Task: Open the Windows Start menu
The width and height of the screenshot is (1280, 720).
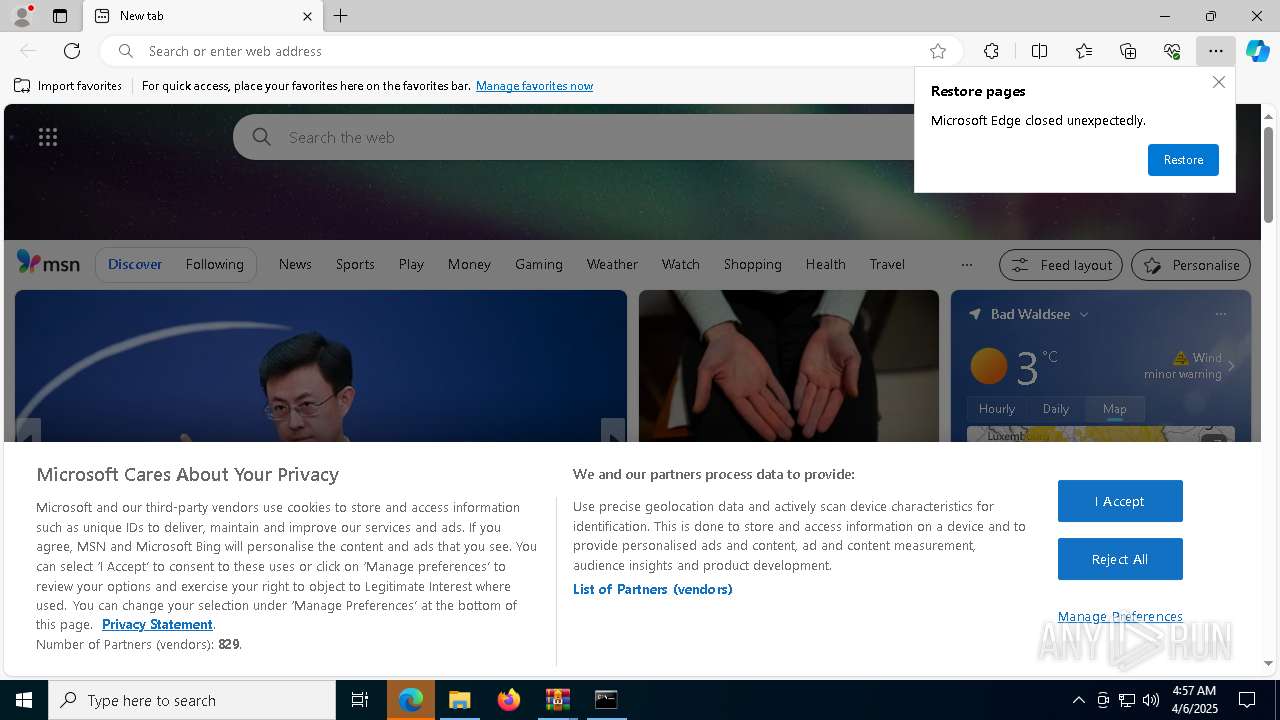Action: [x=24, y=700]
